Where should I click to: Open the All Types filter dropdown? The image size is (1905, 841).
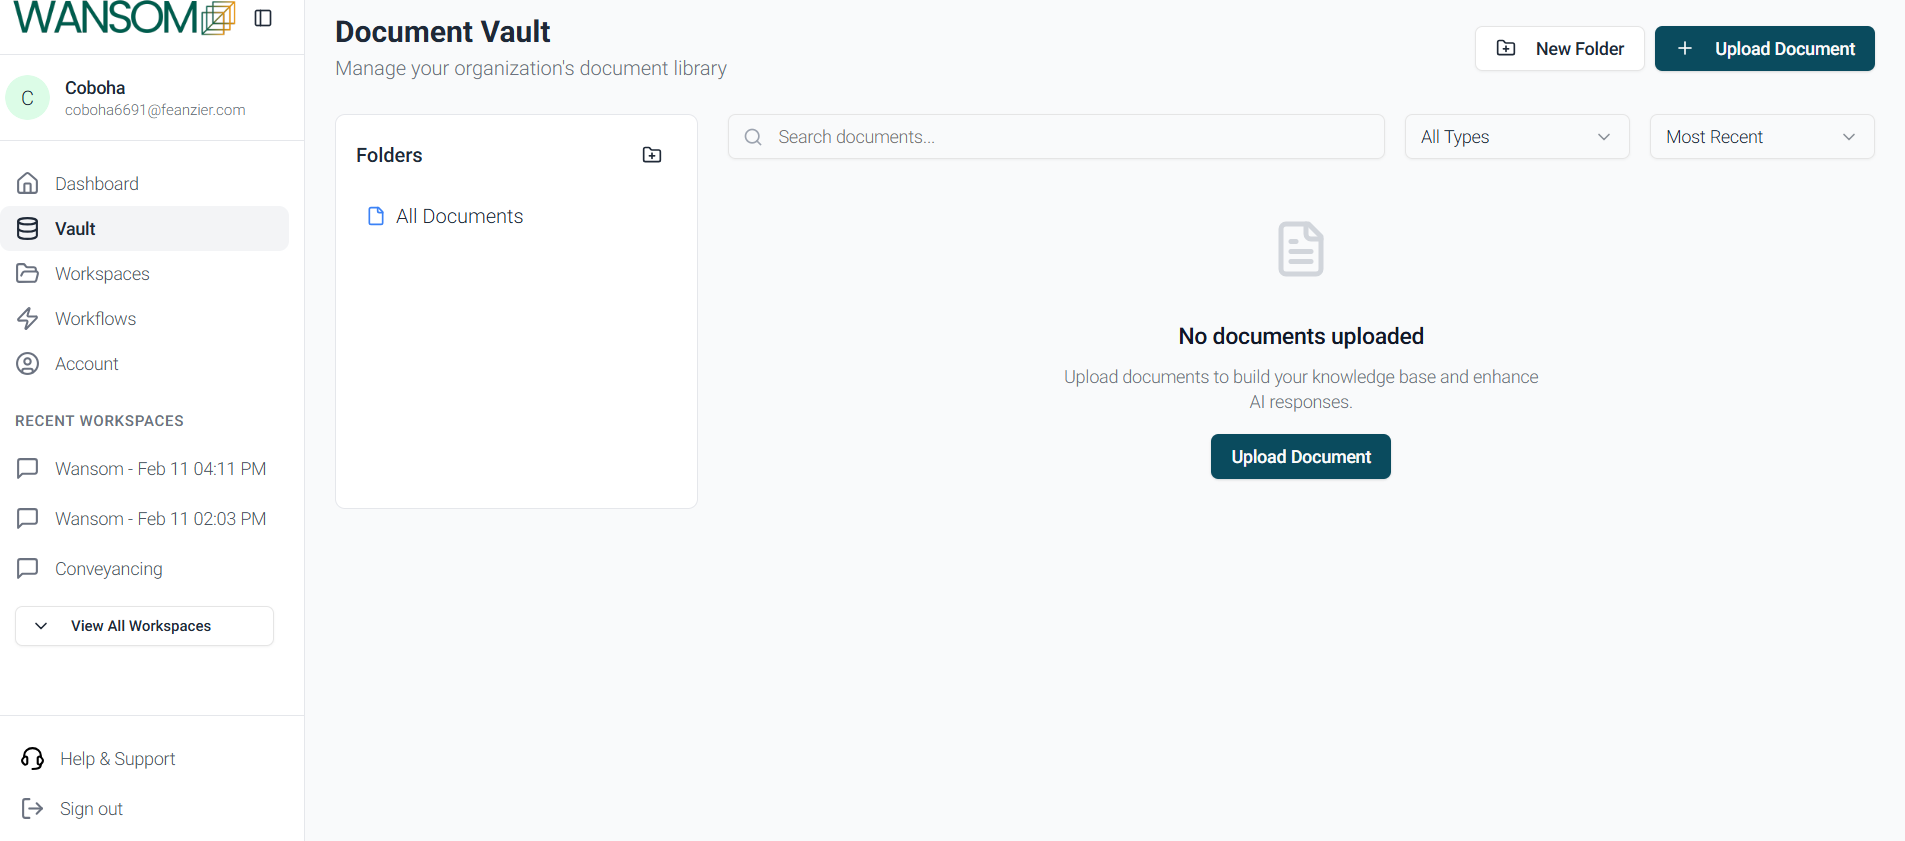(1517, 137)
